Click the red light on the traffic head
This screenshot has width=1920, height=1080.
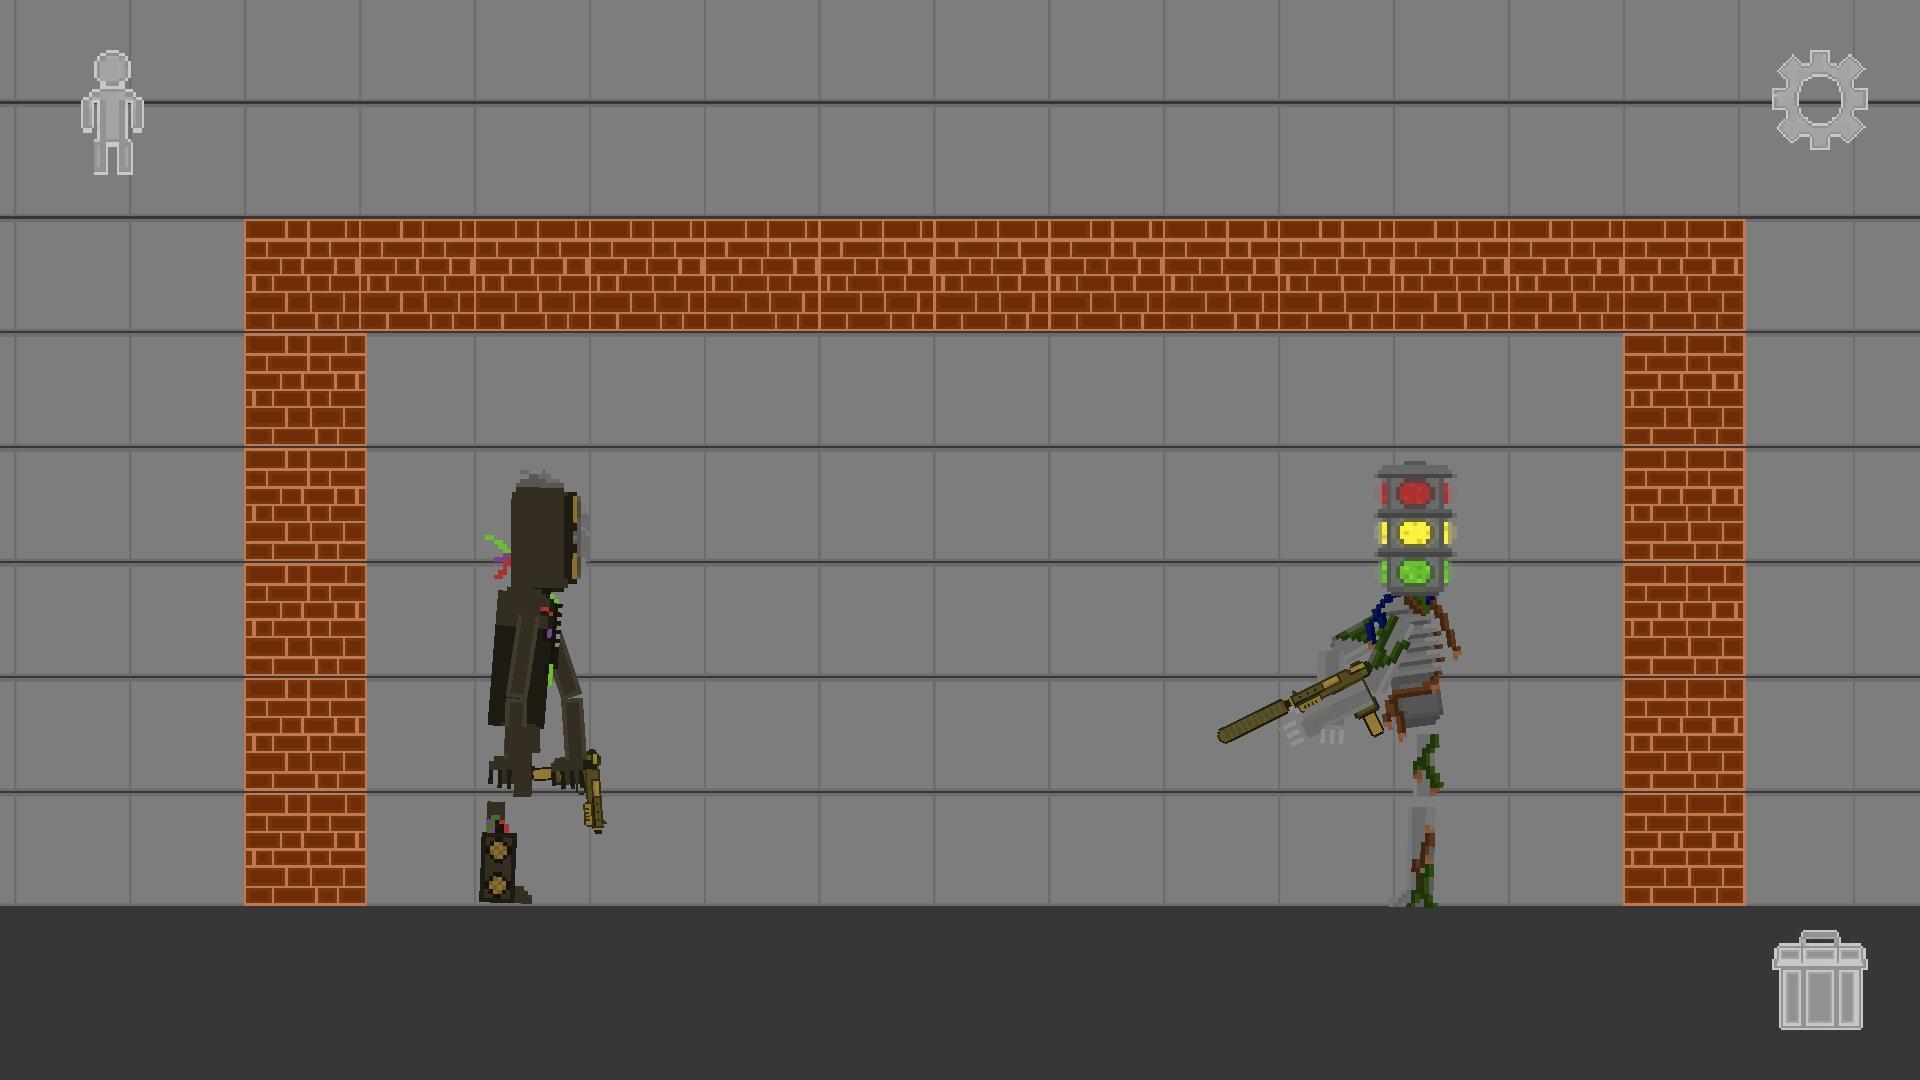tap(1415, 493)
